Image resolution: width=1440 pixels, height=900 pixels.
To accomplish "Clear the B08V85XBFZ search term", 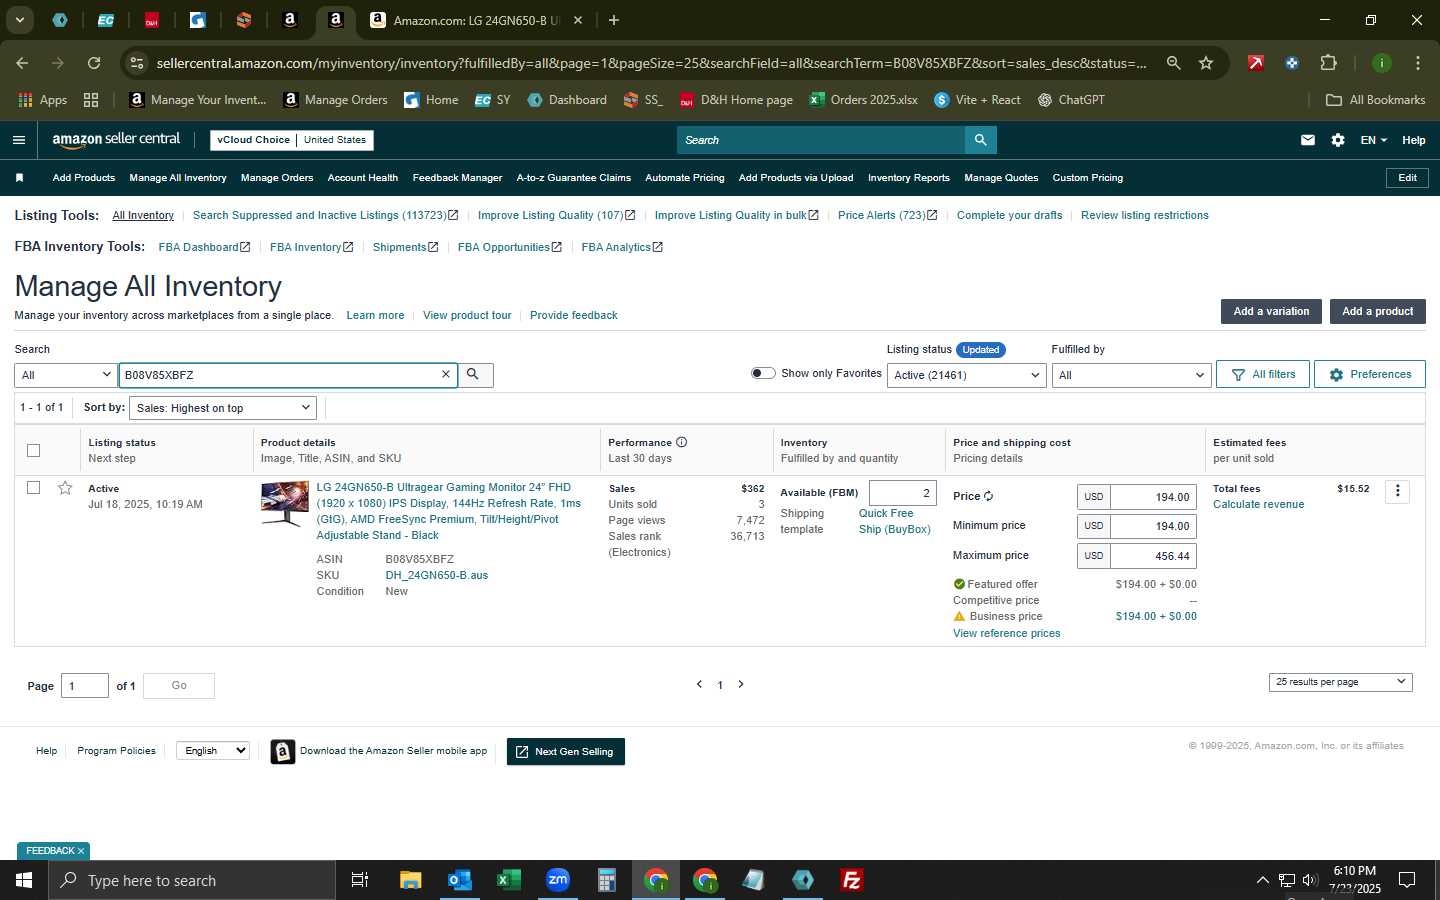I will point(446,374).
